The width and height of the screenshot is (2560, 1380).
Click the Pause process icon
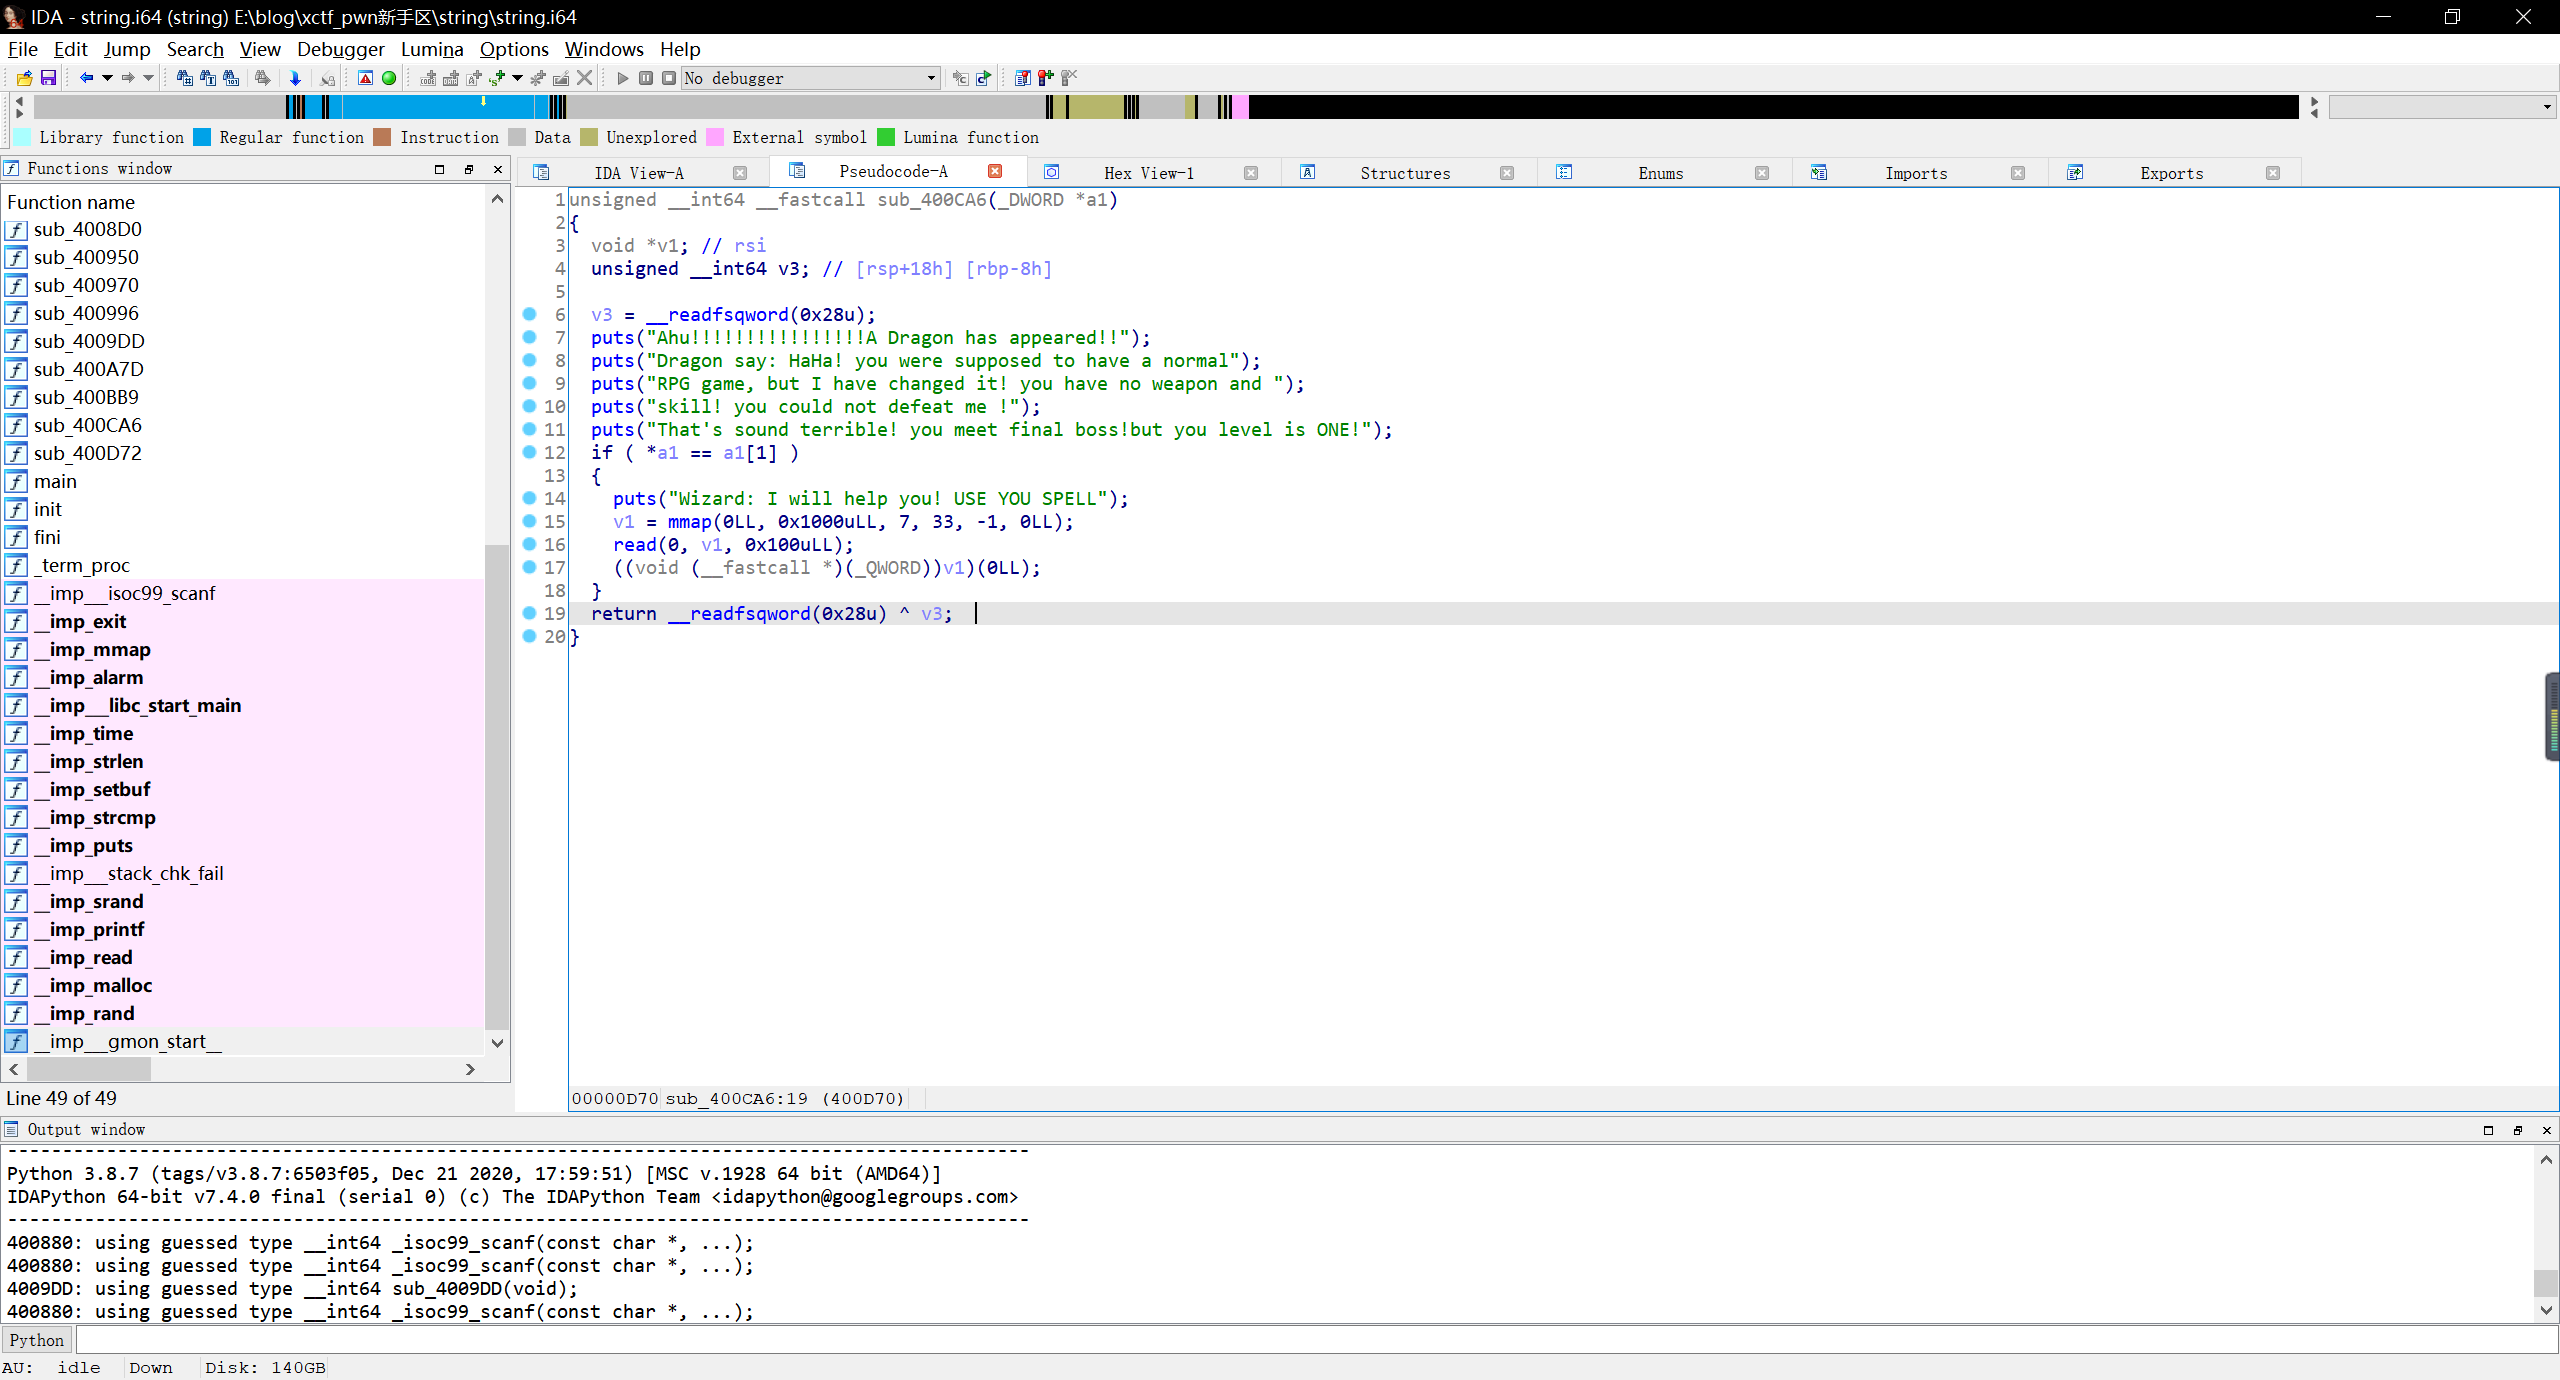[x=646, y=78]
